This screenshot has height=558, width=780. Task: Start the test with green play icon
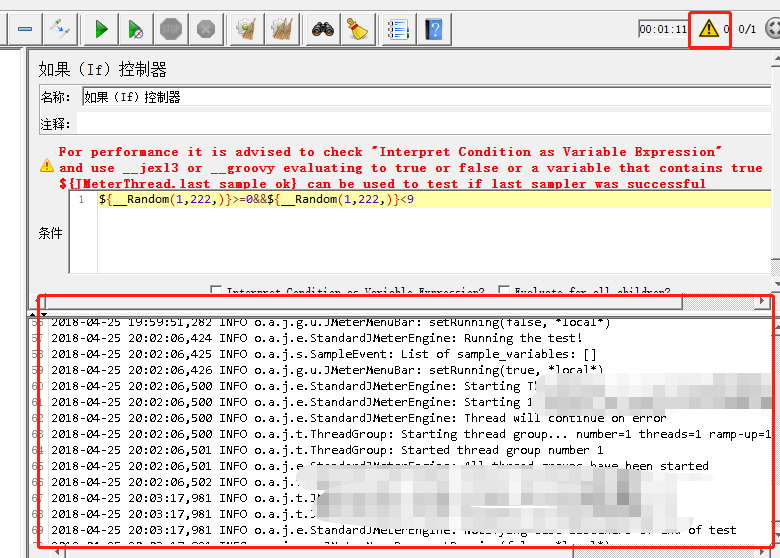click(x=101, y=29)
